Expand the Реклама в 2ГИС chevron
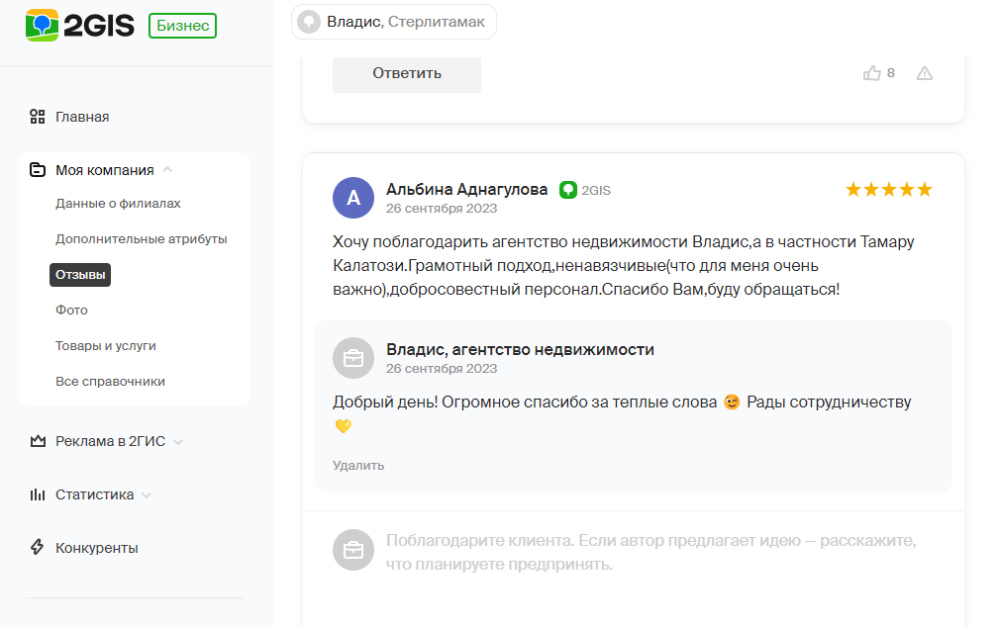Screen dimensions: 1000x627 179,442
